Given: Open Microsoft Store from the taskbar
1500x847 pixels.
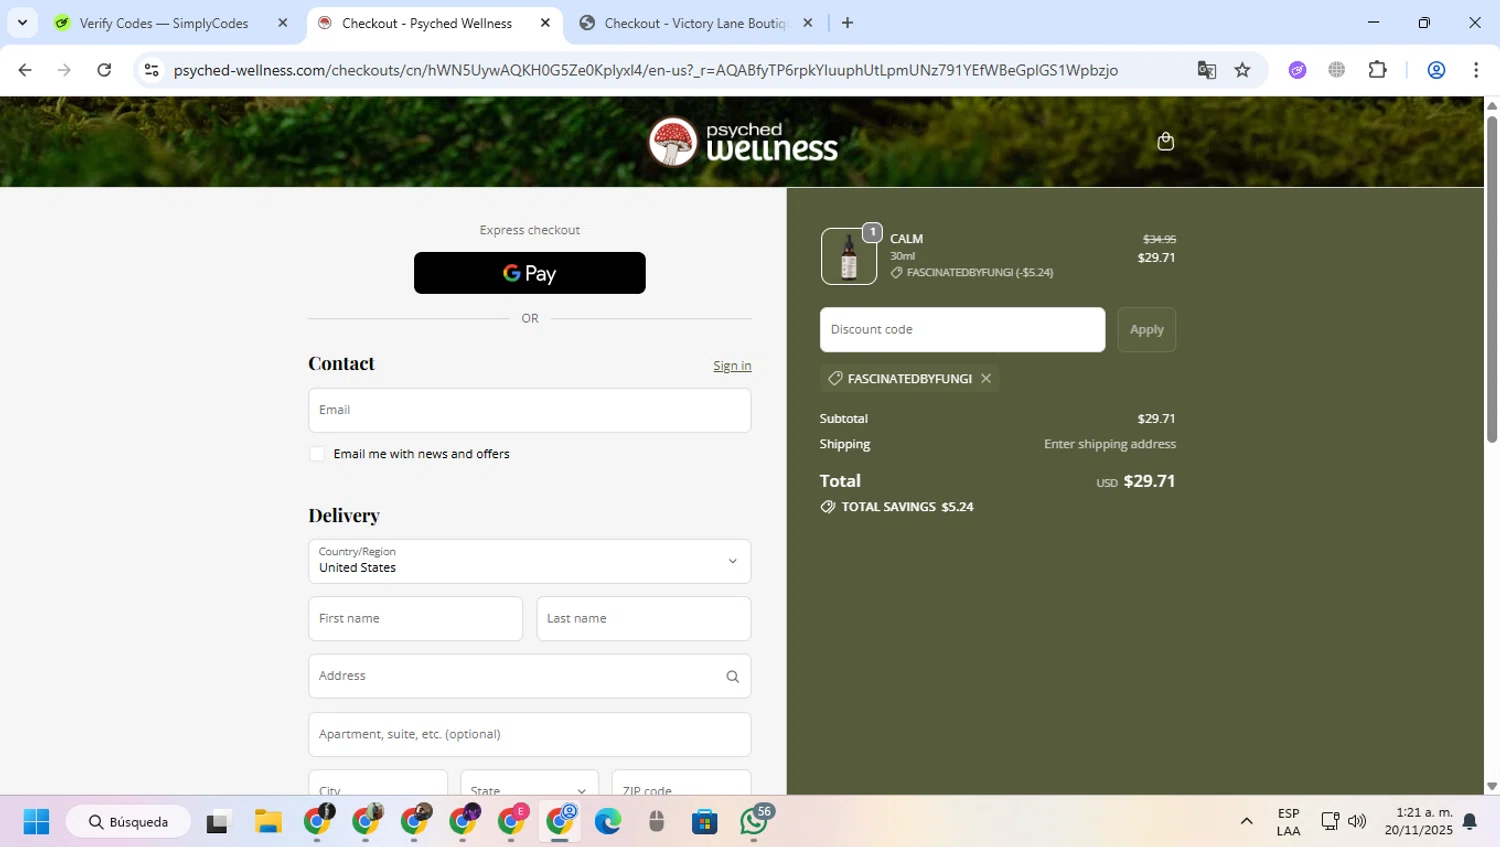Looking at the screenshot, I should pos(705,822).
